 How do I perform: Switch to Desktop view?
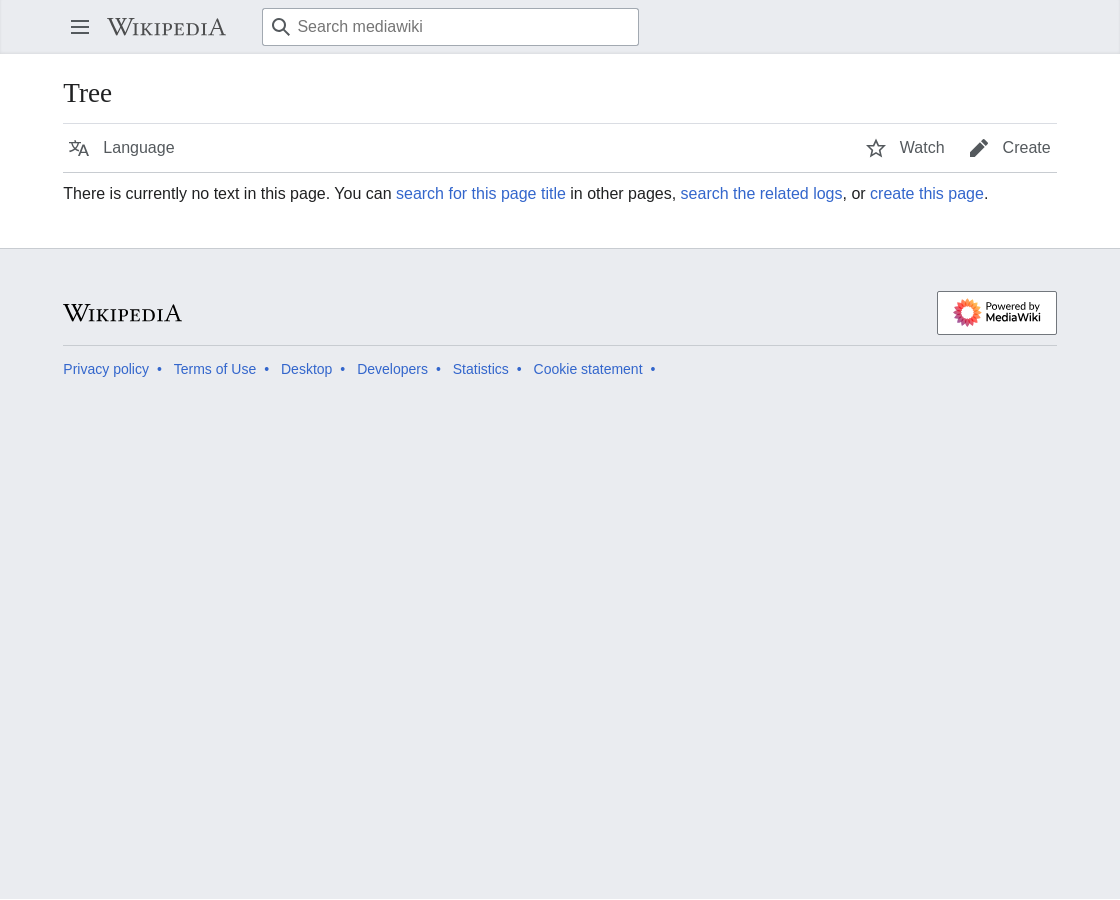[x=306, y=369]
